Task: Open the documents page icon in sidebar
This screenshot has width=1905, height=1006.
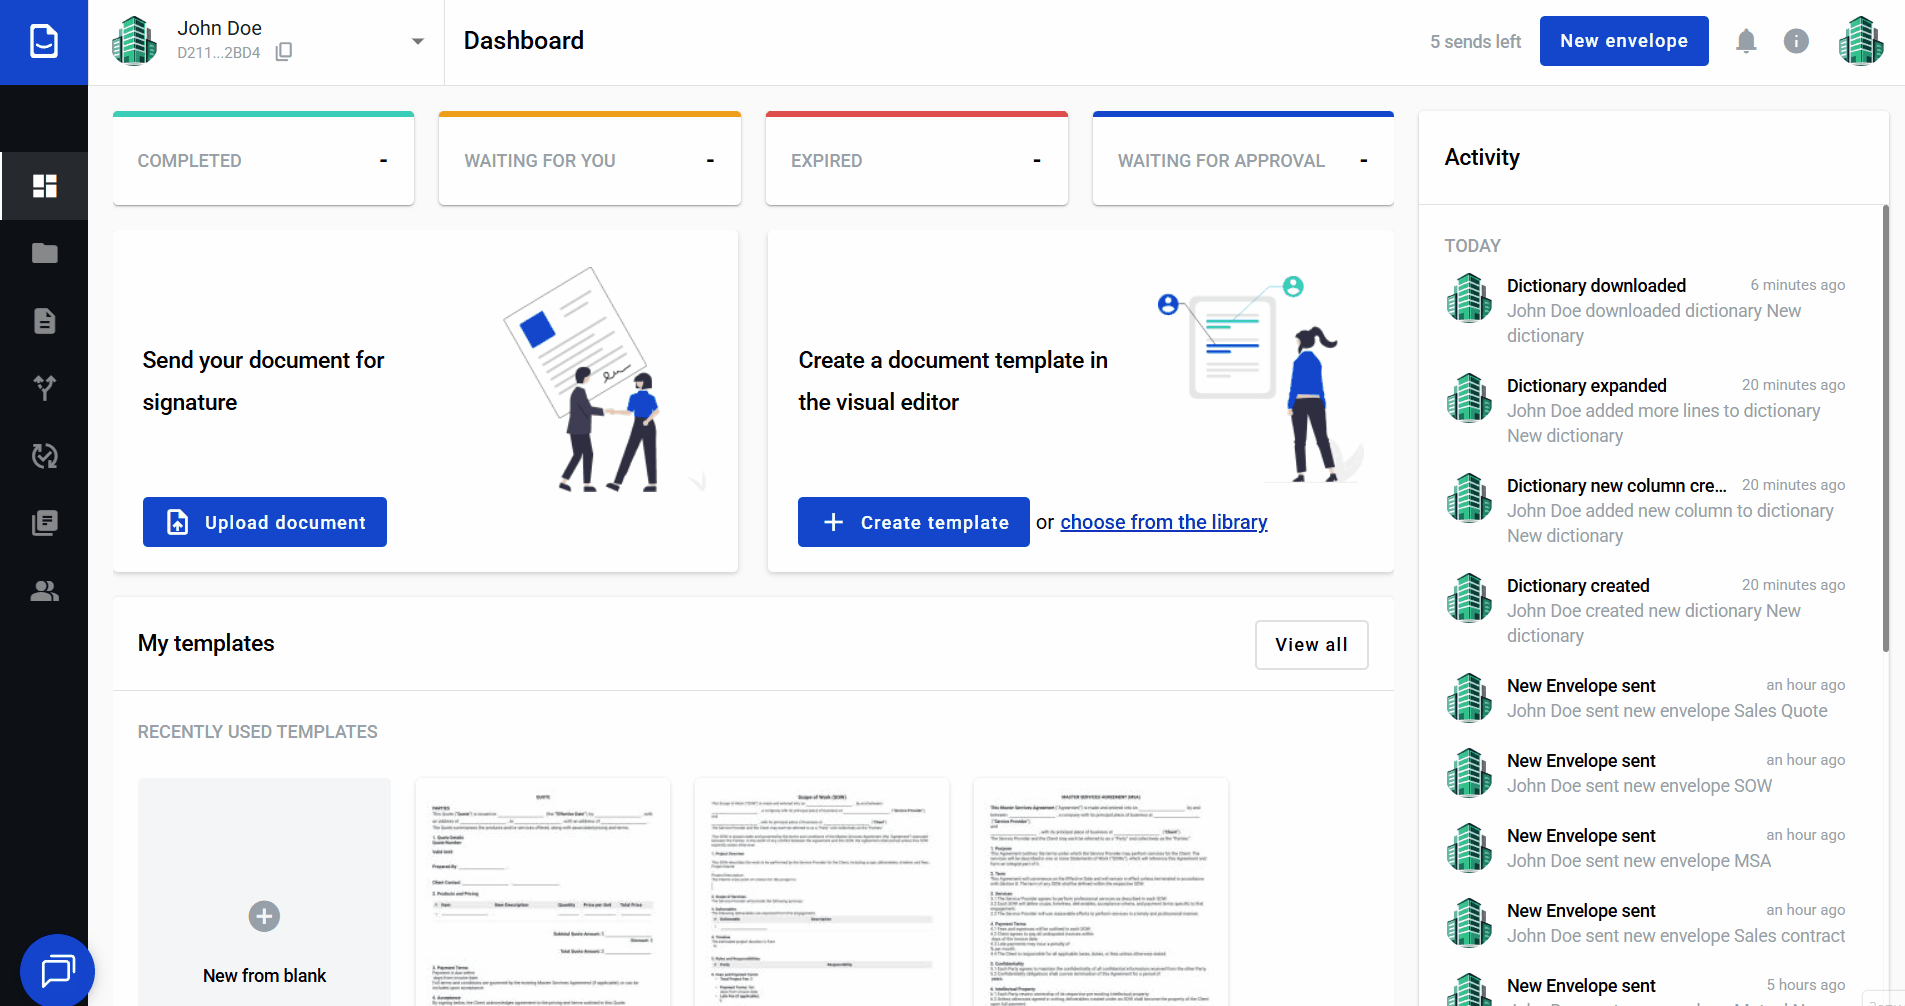Action: [44, 321]
